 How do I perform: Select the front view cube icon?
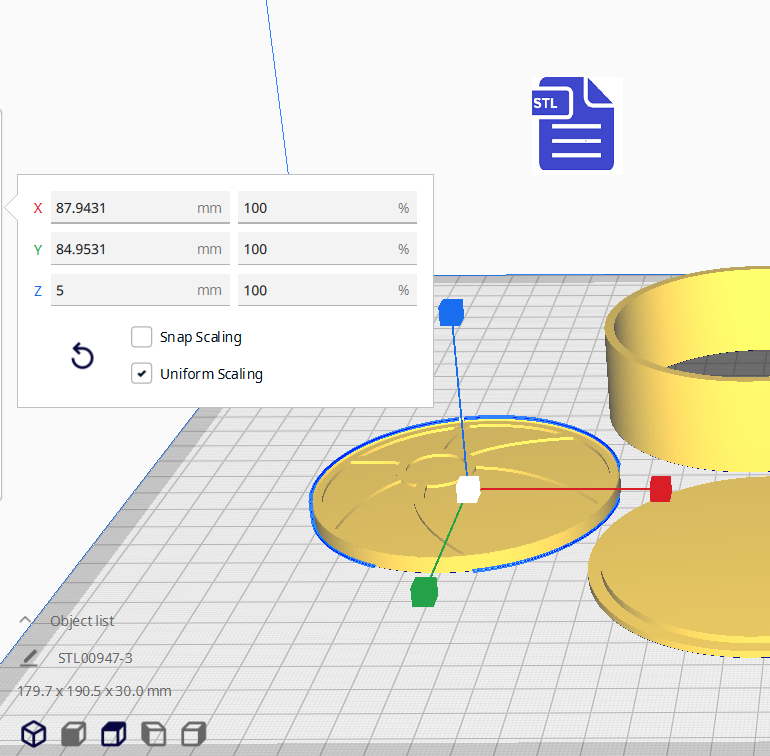tap(74, 734)
